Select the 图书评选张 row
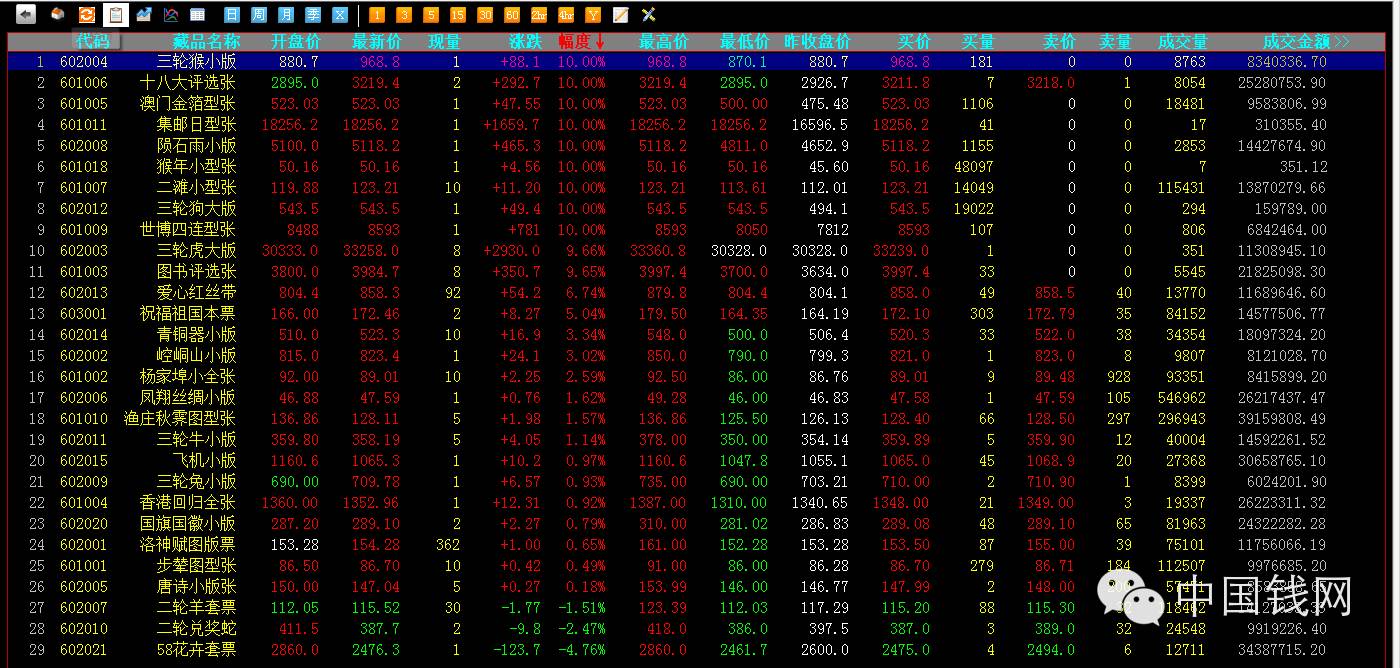Screen dimensions: 1400x668 click(x=697, y=271)
